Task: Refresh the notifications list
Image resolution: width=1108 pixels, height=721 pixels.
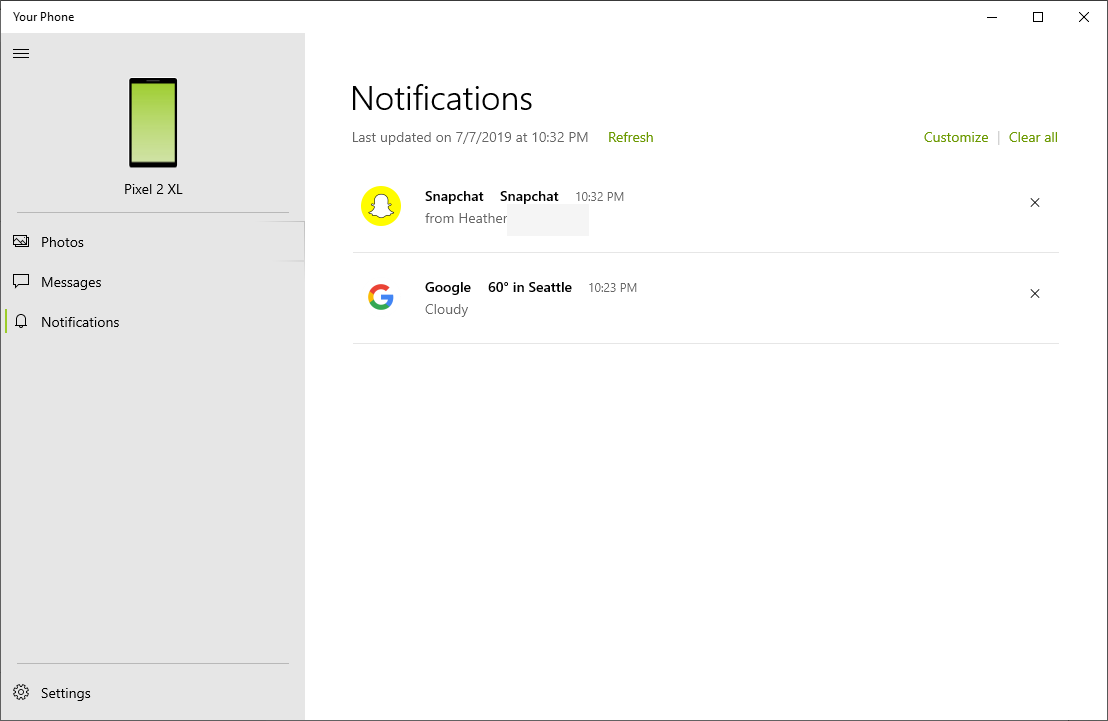Action: coord(630,137)
